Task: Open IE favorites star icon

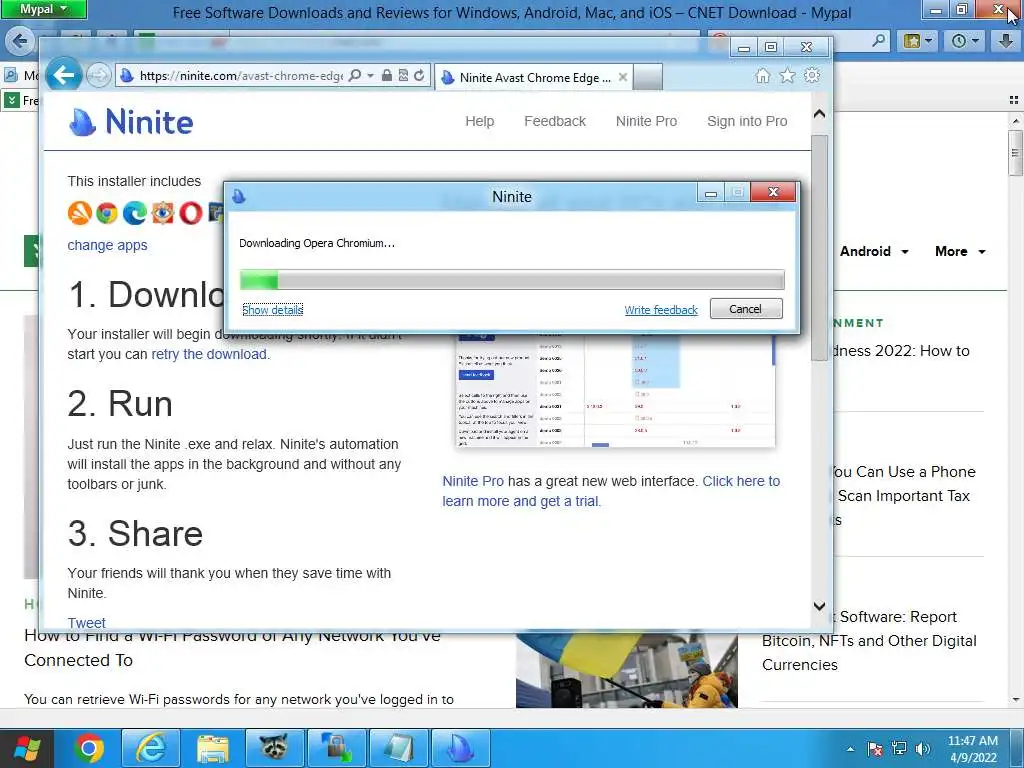Action: (x=788, y=76)
